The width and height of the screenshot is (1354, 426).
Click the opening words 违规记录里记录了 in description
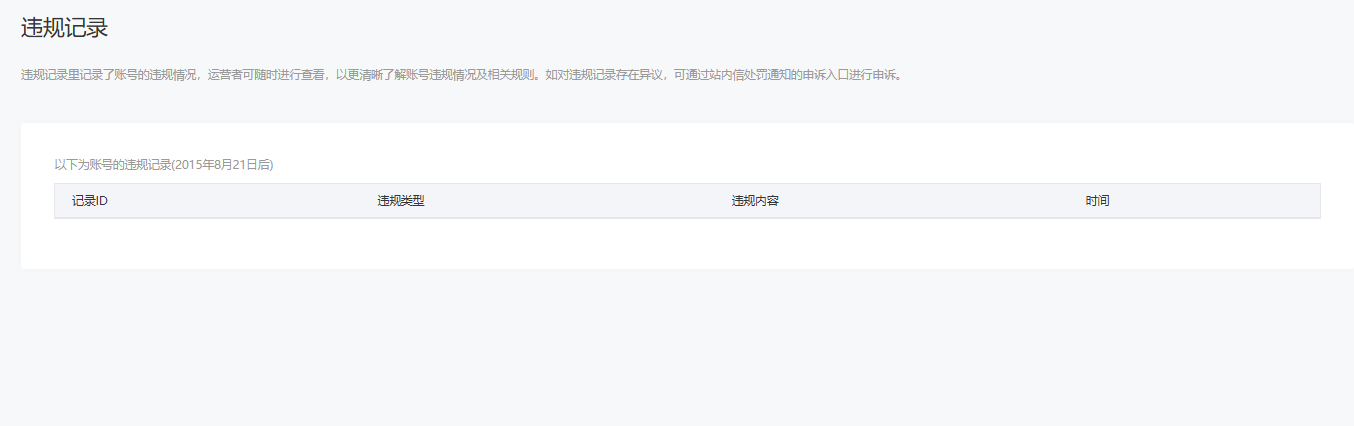pos(66,75)
